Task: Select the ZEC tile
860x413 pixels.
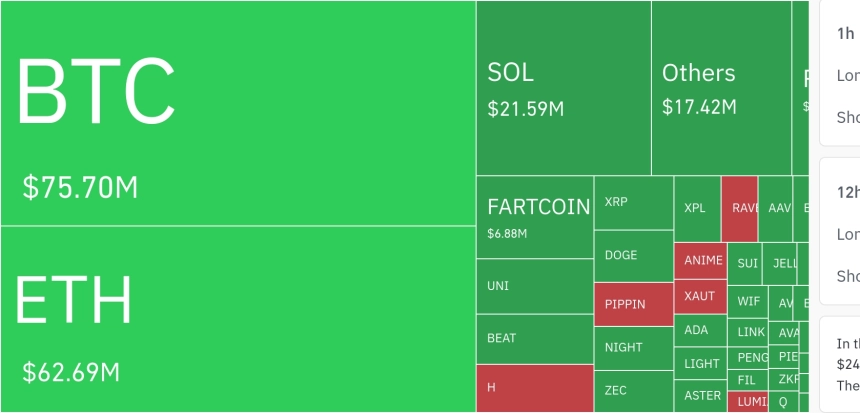Action: (634, 391)
